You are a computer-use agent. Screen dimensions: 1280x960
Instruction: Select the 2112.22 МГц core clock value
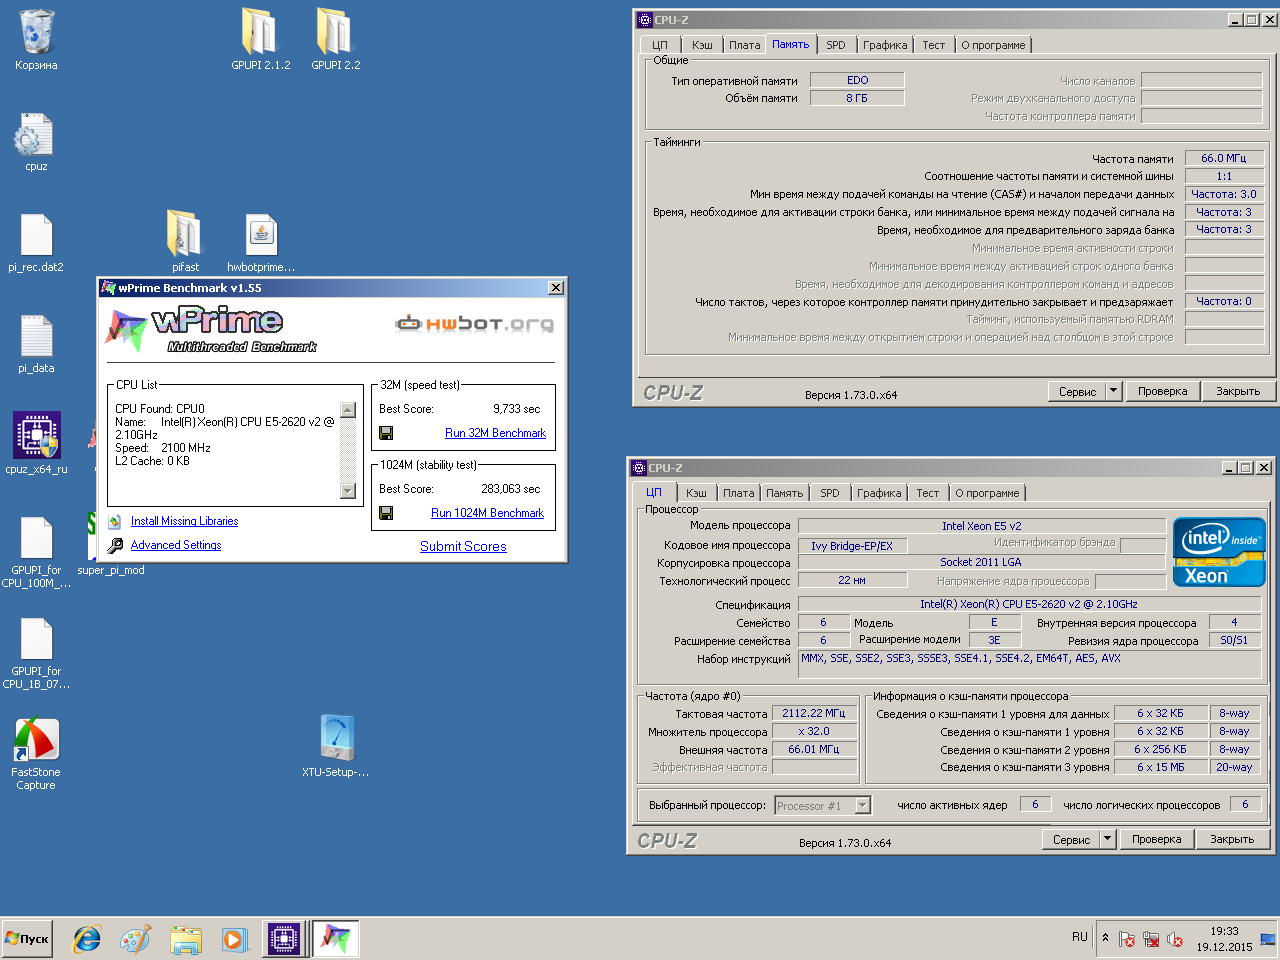coord(814,713)
